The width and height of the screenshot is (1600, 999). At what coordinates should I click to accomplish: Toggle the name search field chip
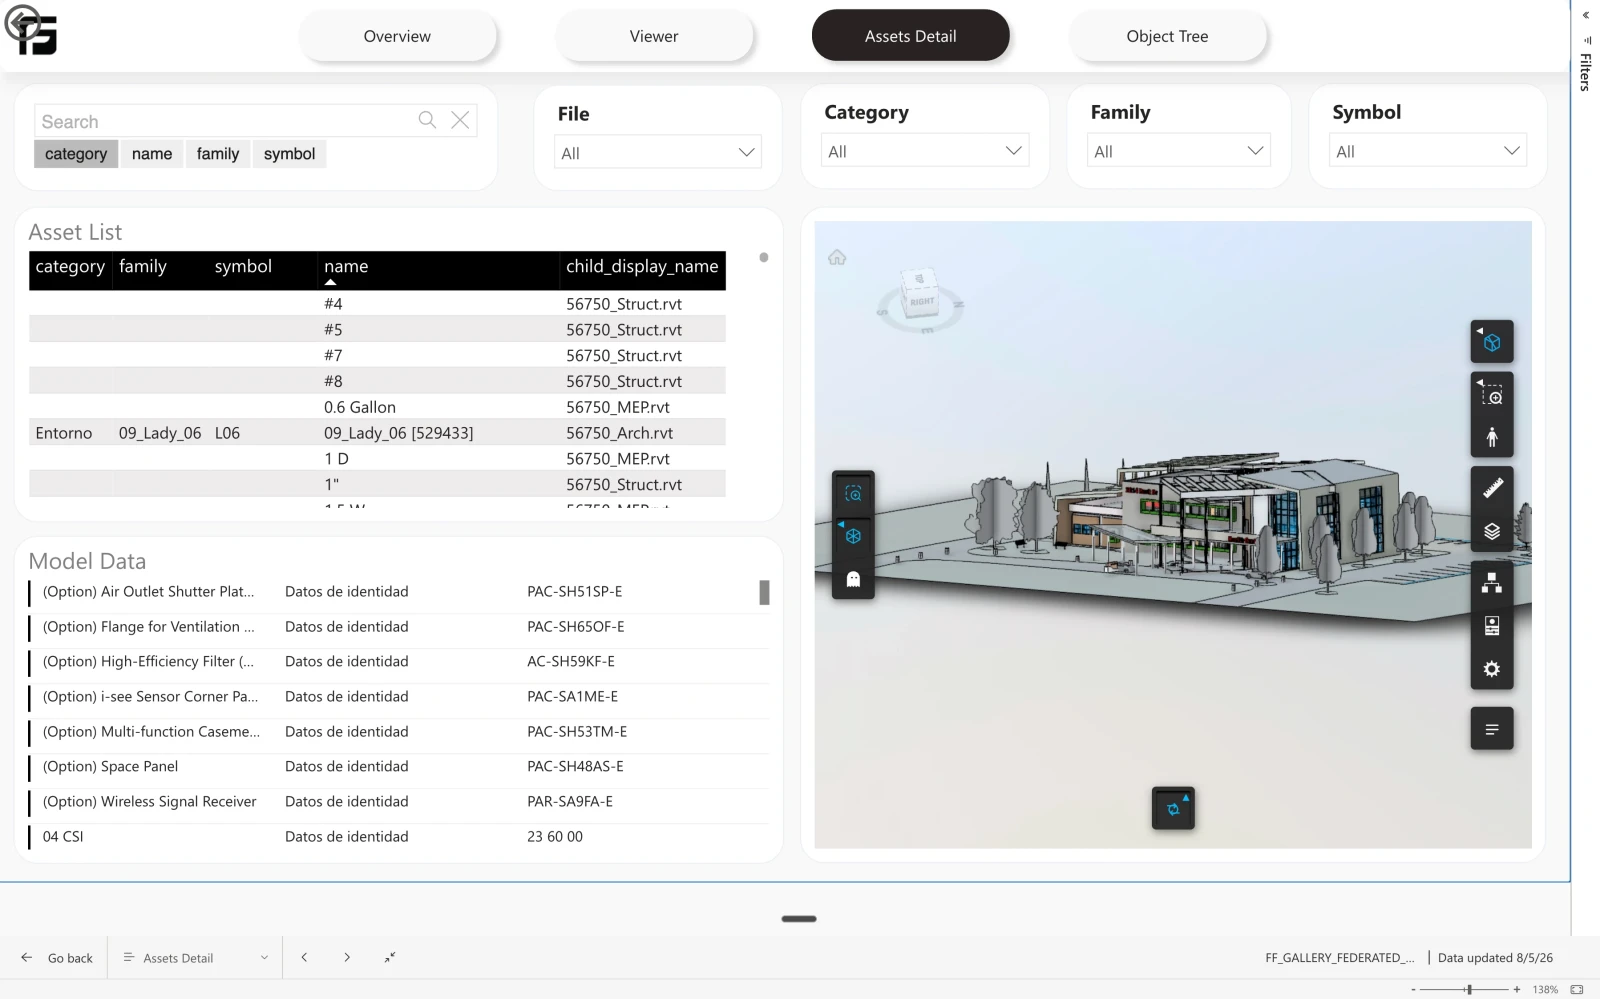[x=152, y=154]
